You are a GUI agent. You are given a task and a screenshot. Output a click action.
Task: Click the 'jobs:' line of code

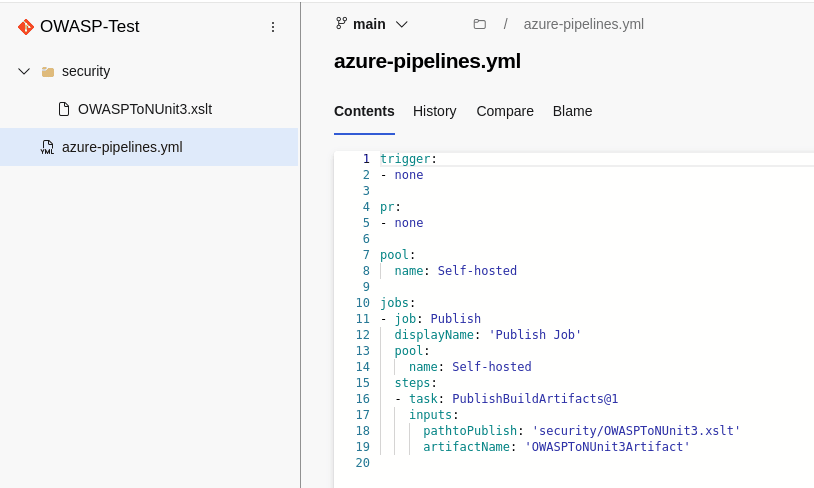click(x=398, y=303)
